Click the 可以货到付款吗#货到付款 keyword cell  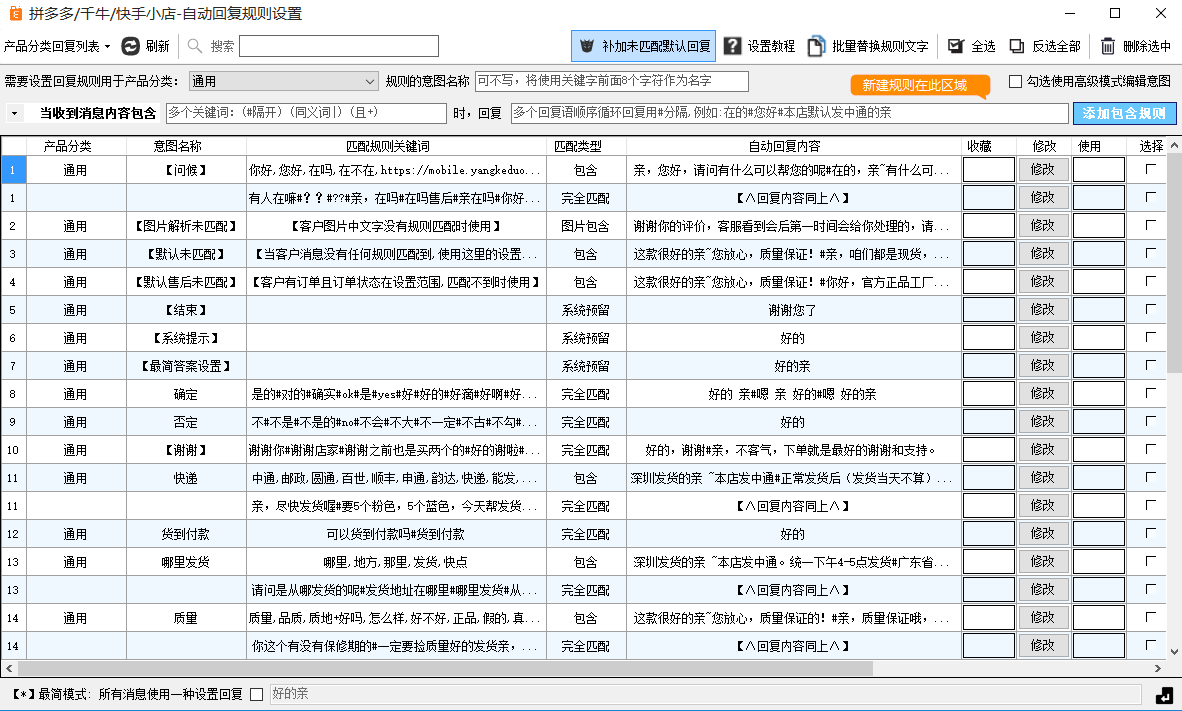coord(396,534)
